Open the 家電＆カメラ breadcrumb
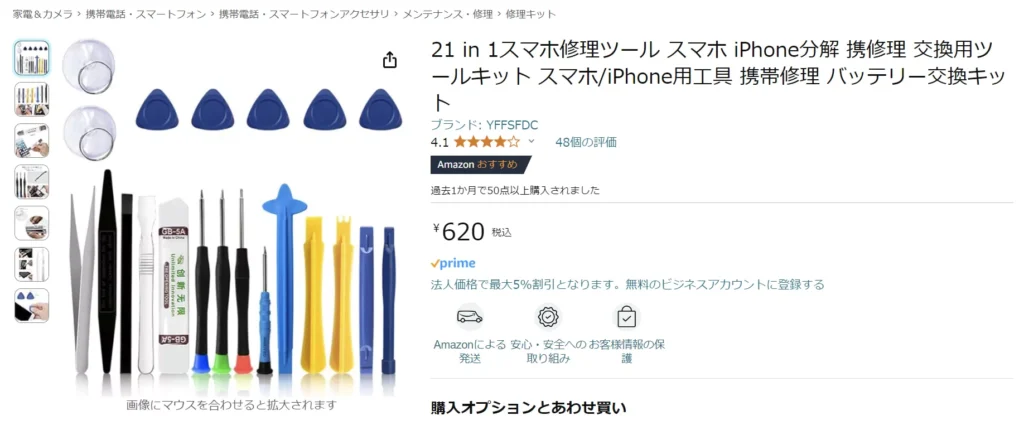Screen dimensions: 1024x425 coord(42,14)
